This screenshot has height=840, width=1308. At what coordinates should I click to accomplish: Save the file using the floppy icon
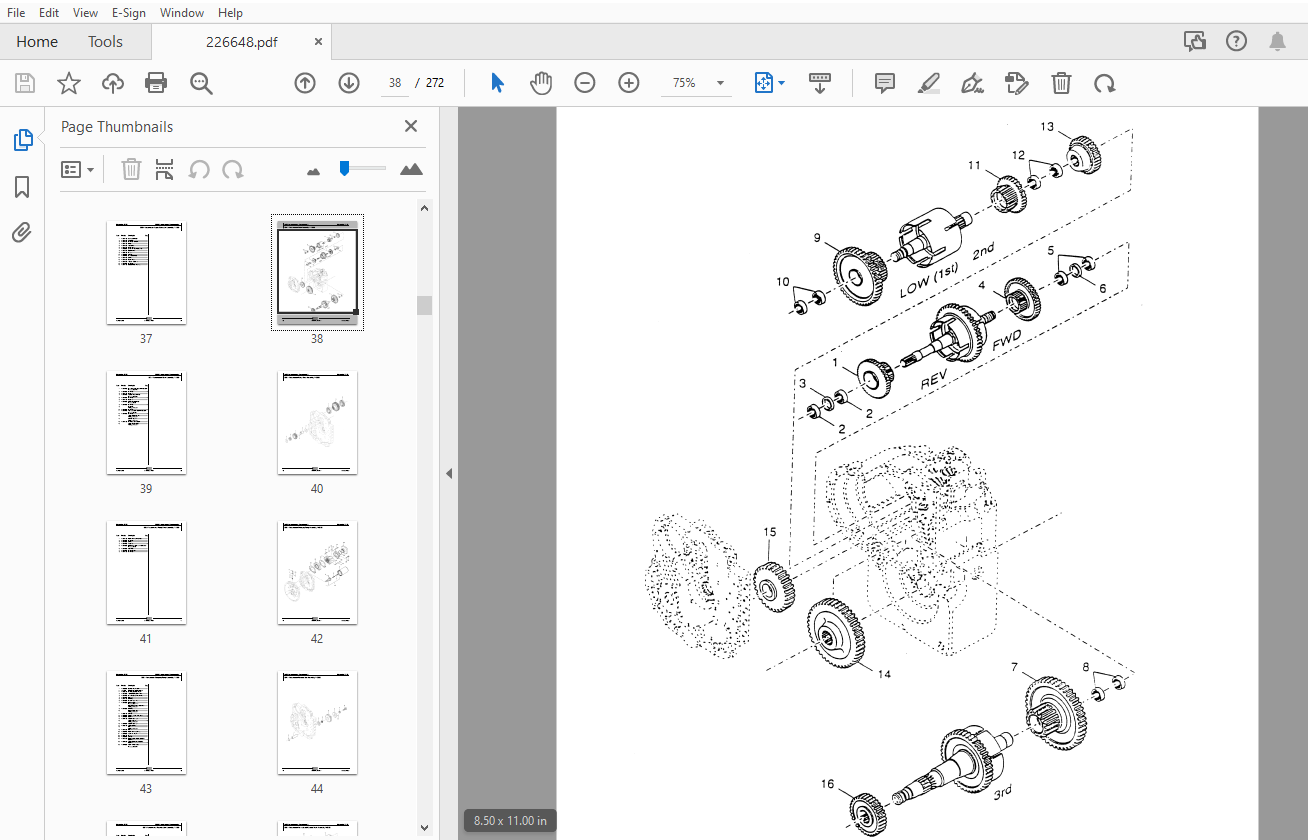coord(24,83)
